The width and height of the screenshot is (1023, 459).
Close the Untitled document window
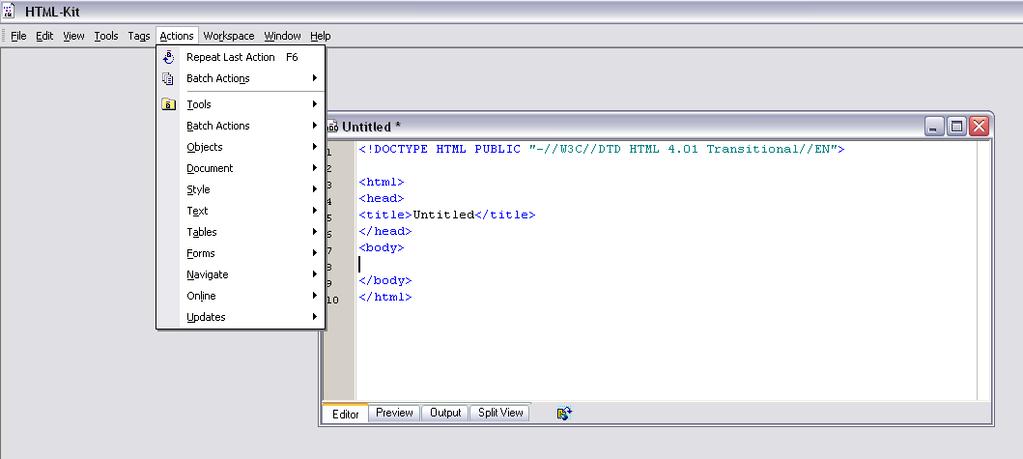click(979, 126)
